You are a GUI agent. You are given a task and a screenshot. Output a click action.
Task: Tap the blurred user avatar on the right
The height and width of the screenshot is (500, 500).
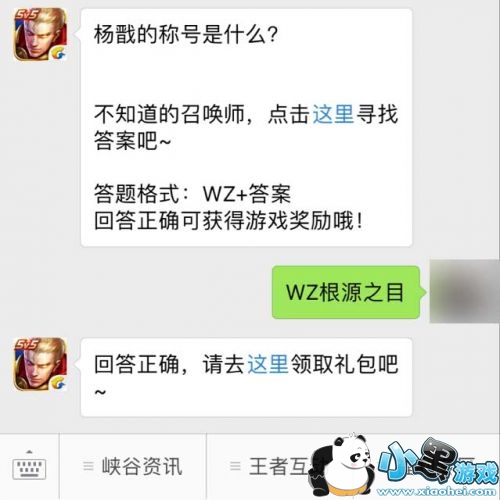coord(465,291)
